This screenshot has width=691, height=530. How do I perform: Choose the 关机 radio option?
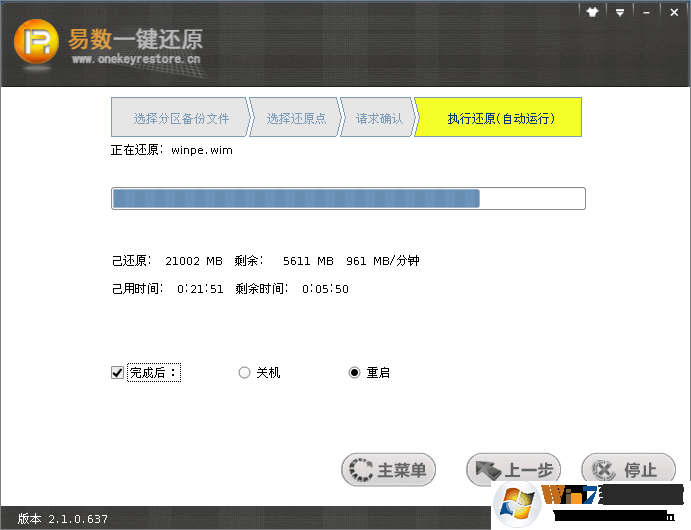[x=244, y=373]
